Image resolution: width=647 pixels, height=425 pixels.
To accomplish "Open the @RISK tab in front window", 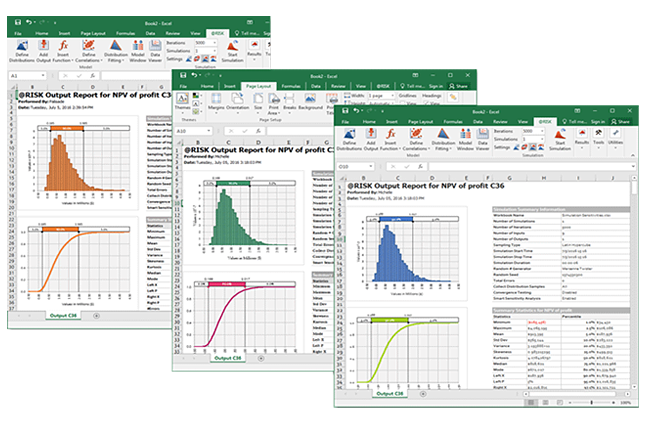I will pos(545,122).
